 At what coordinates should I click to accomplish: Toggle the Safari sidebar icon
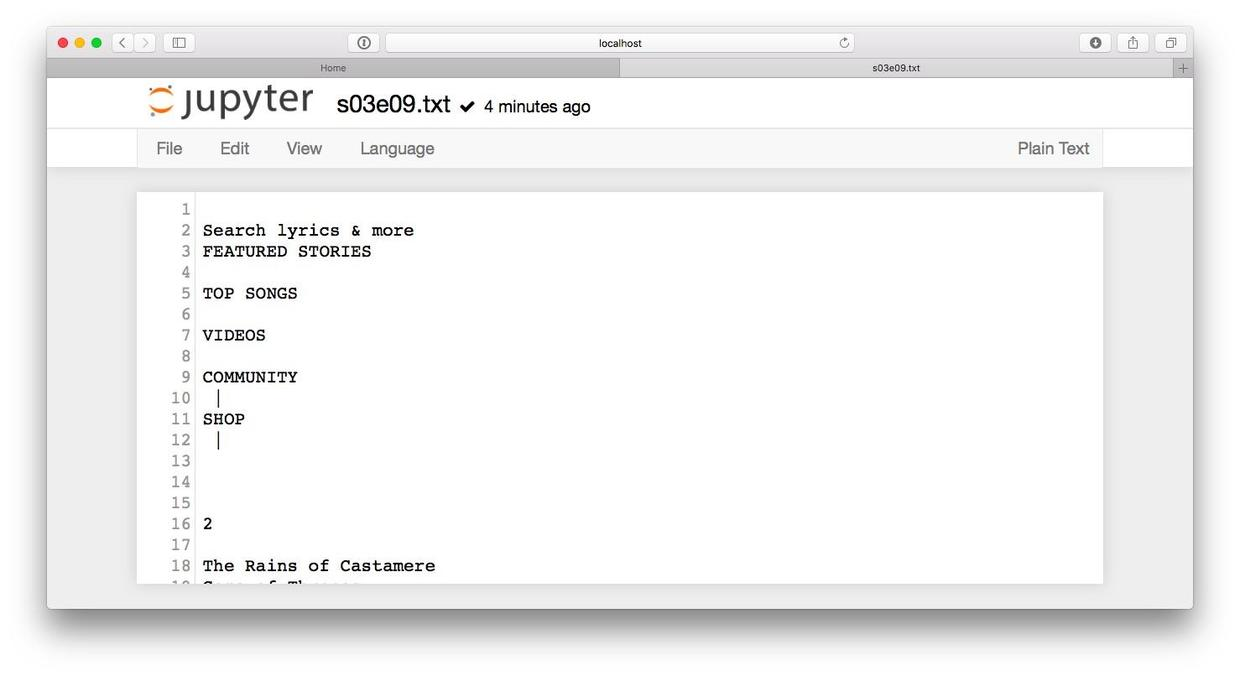179,42
